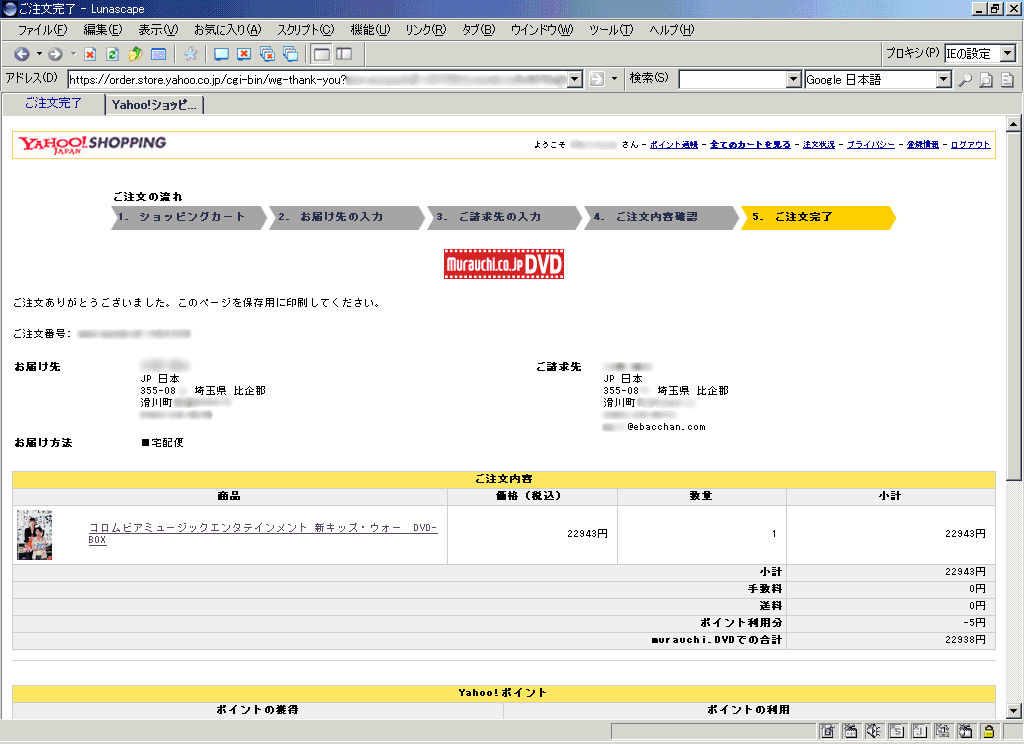
Task: Toggle the sidebar panel layout icon
Action: click(344, 54)
